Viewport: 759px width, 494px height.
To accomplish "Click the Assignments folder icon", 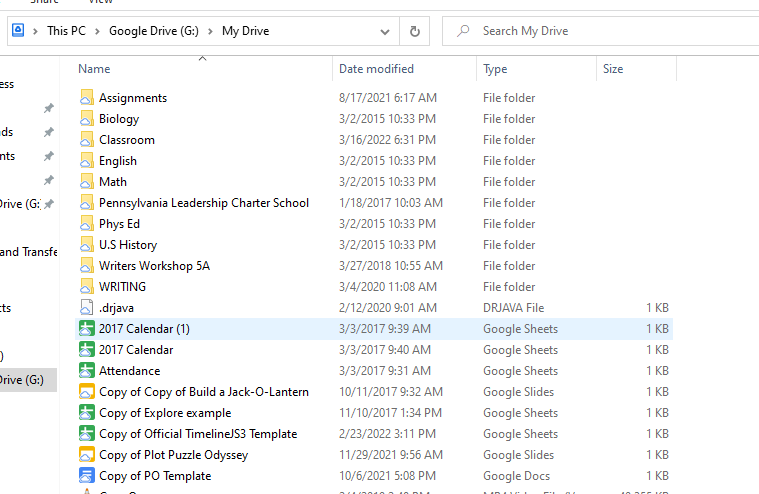I will [87, 97].
